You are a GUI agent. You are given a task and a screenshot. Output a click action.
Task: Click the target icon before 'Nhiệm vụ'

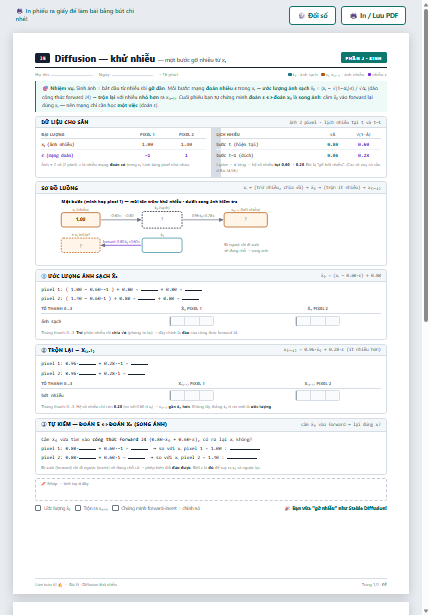point(45,88)
